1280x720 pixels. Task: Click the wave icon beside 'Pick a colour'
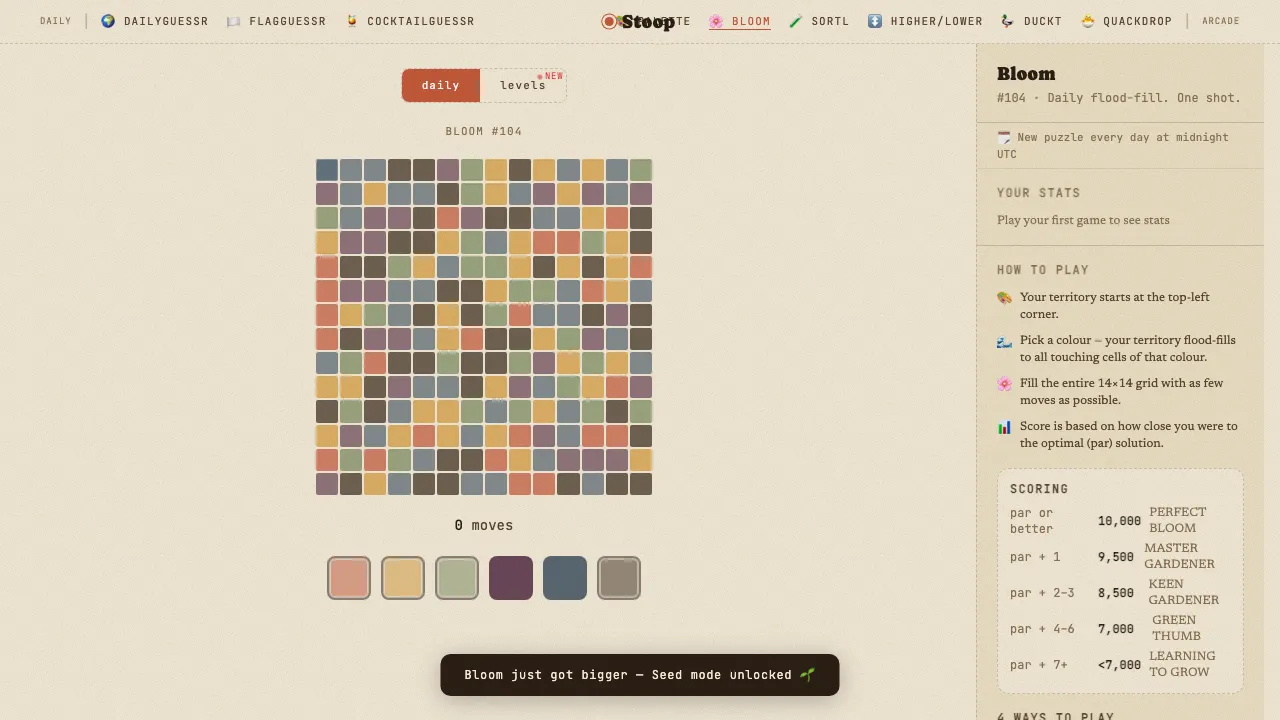coord(1004,341)
